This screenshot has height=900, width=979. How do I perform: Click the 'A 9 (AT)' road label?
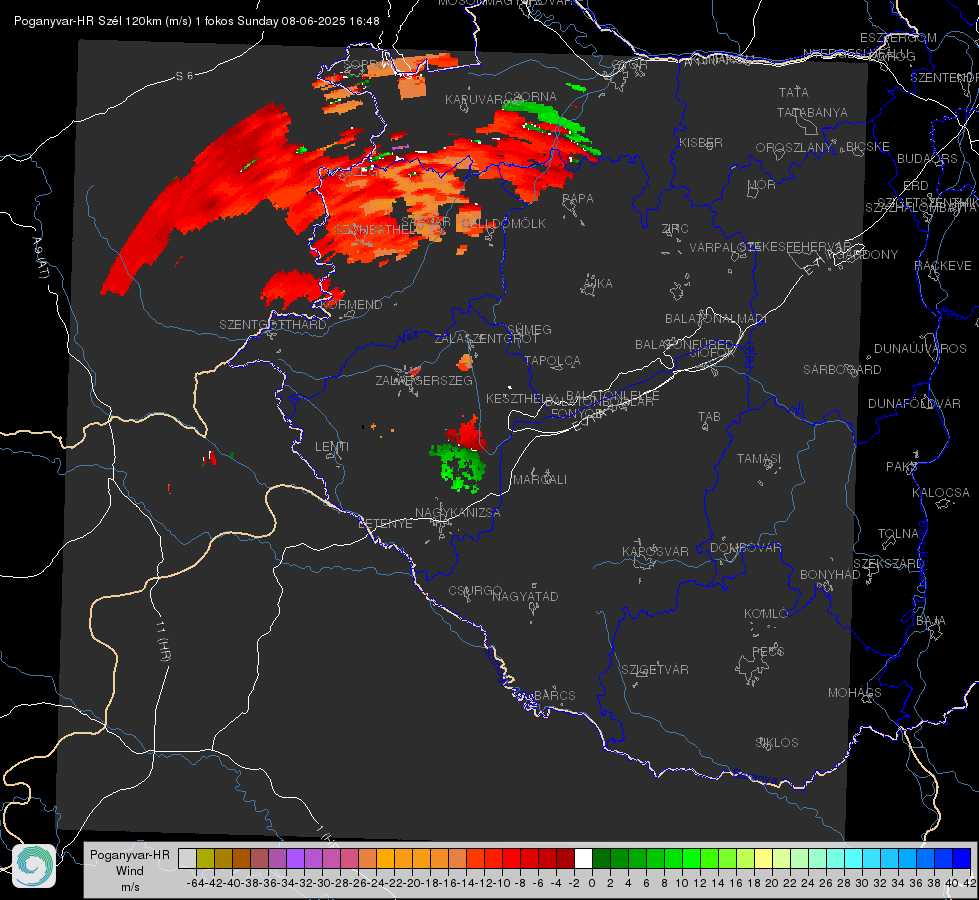click(41, 257)
